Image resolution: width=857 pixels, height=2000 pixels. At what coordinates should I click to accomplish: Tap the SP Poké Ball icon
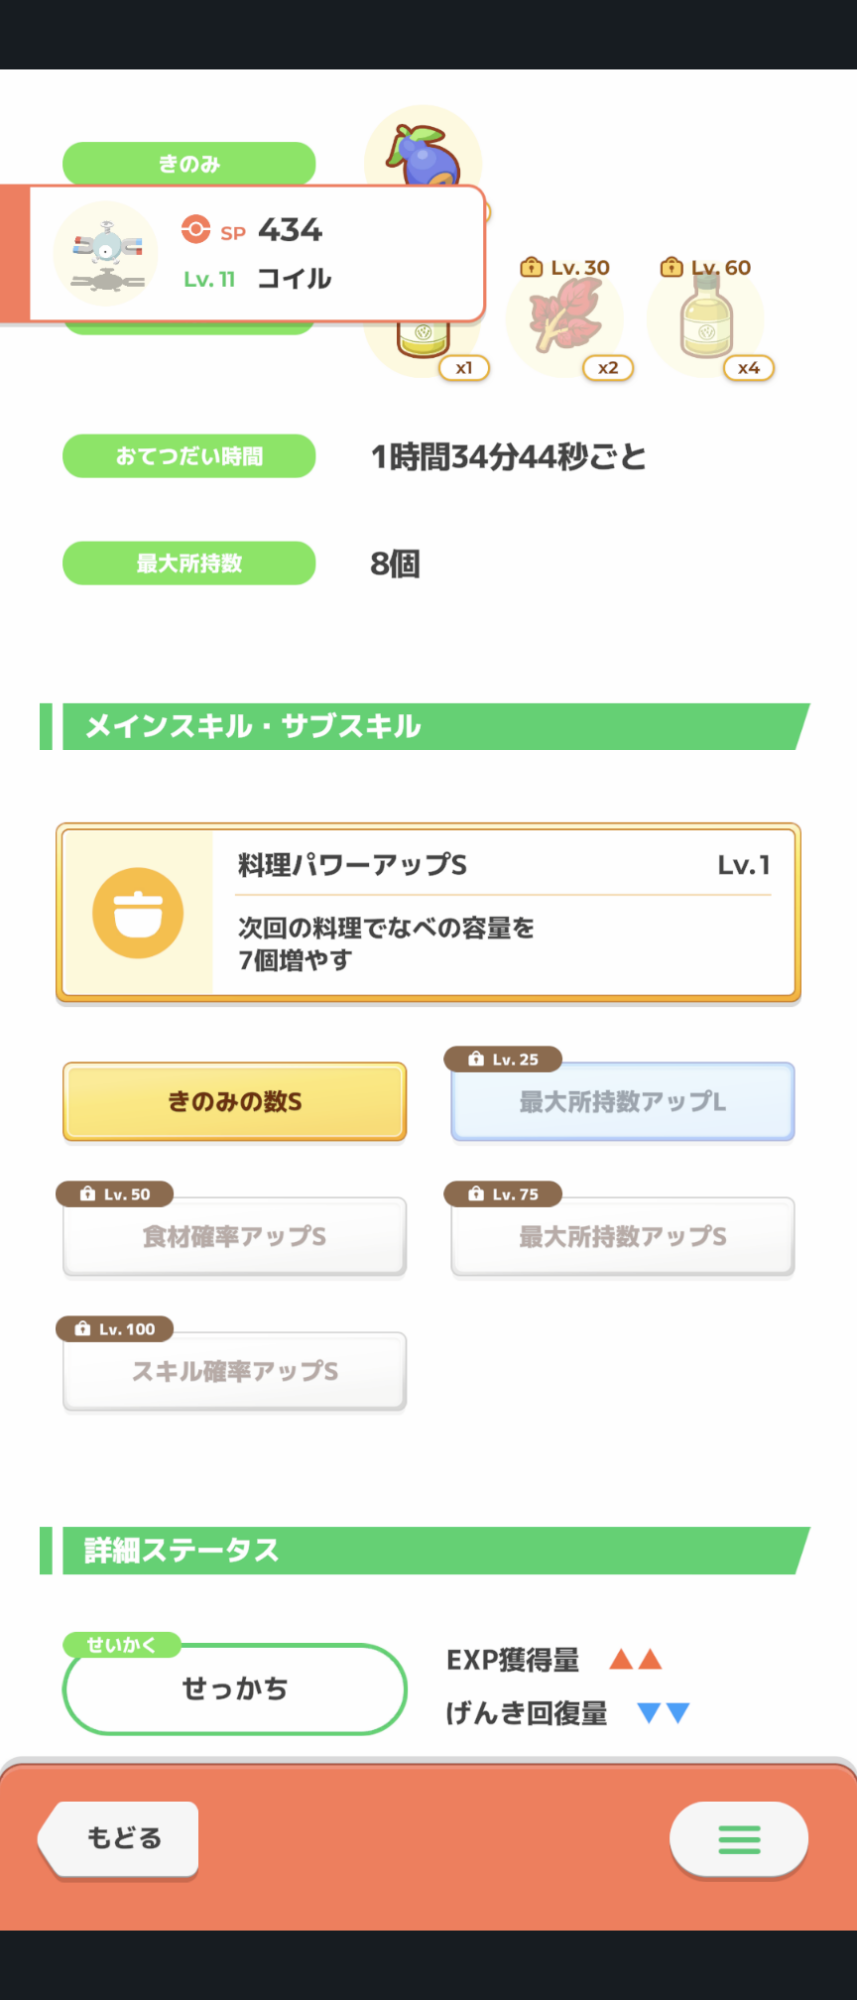(x=196, y=229)
